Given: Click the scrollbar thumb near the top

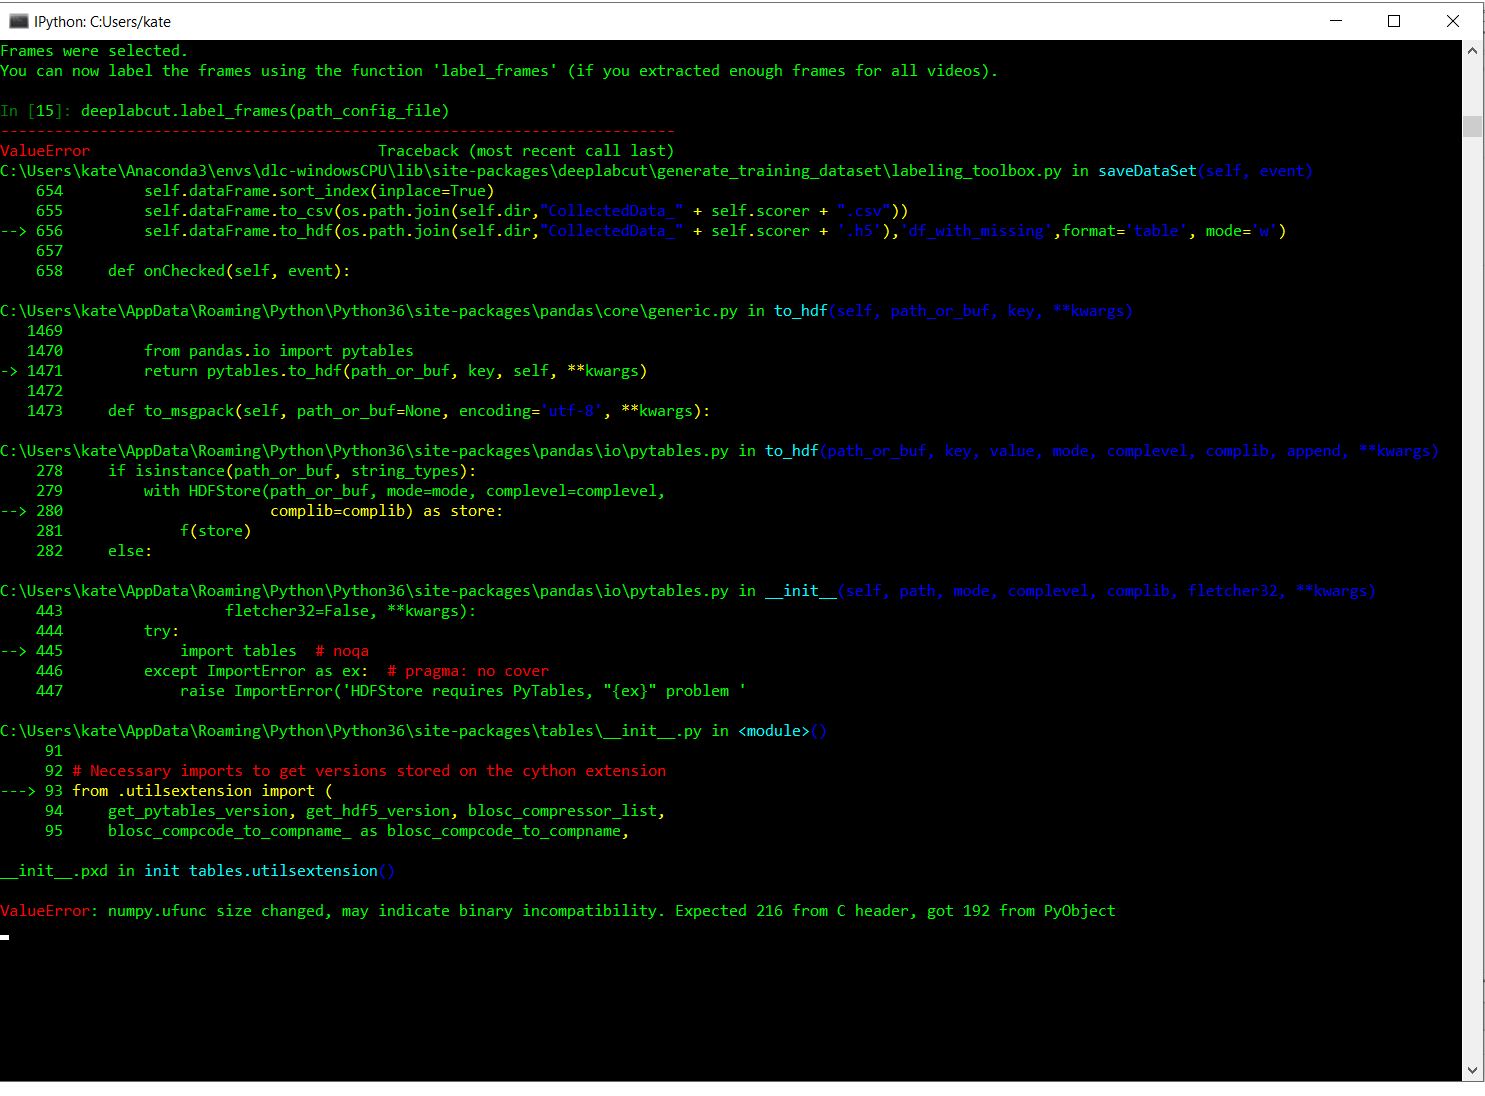Looking at the screenshot, I should pyautogui.click(x=1472, y=125).
